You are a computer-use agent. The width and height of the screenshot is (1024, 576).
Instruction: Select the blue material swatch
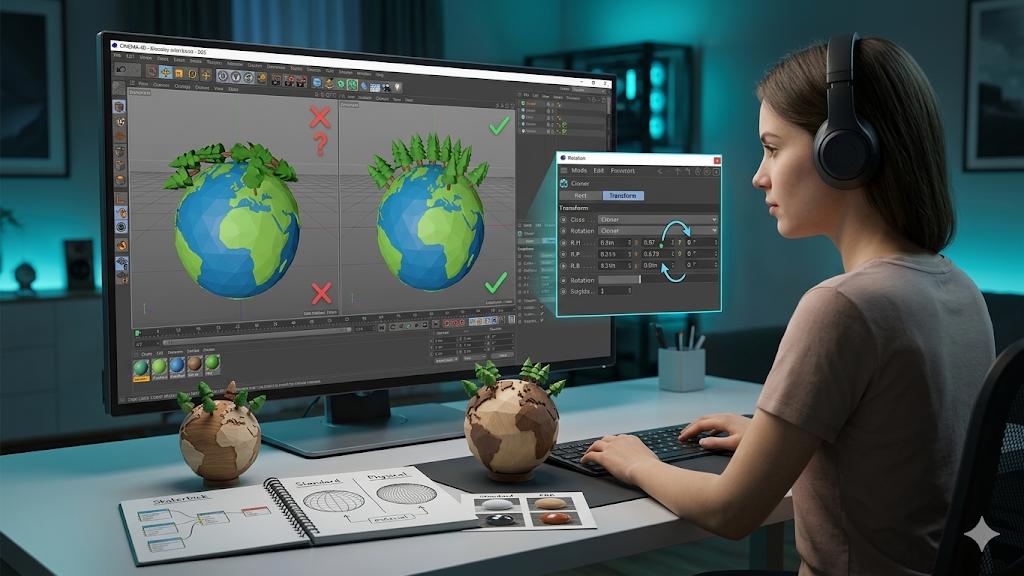tap(176, 366)
